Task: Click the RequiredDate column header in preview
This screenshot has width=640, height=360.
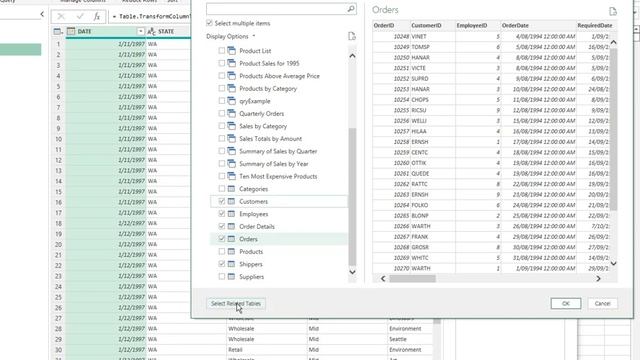Action: pyautogui.click(x=595, y=25)
